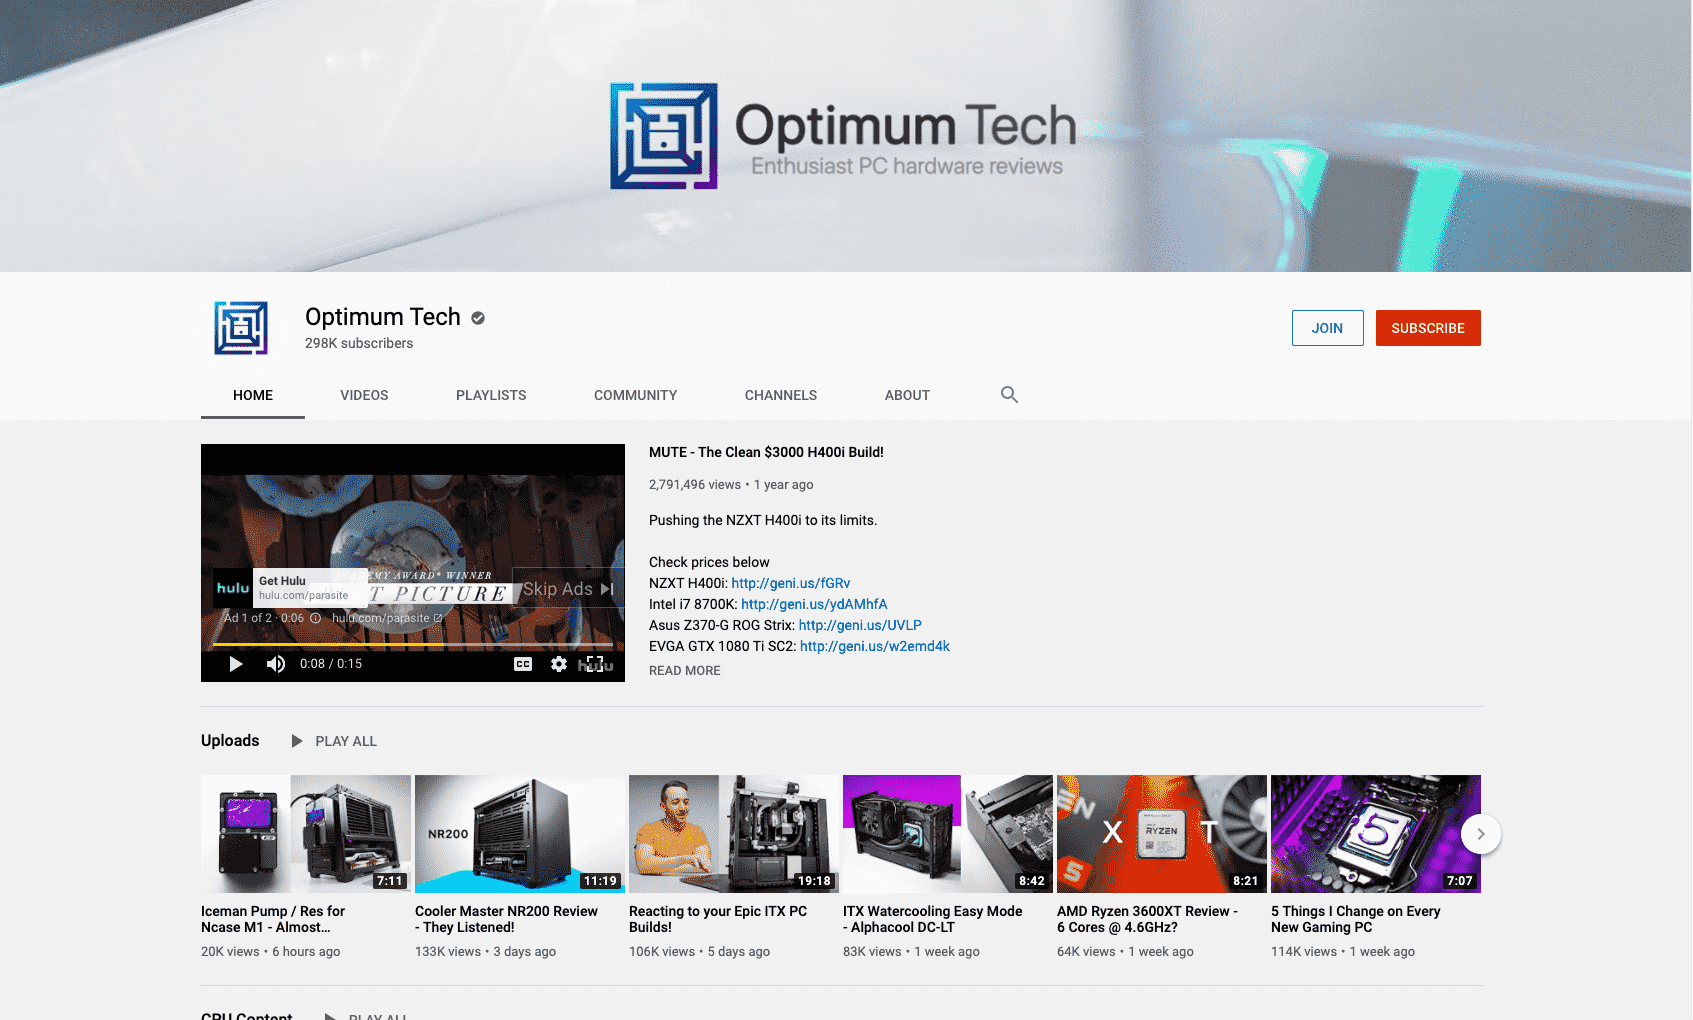Viewport: 1693px width, 1020px height.
Task: Open the Intel i7 8700K geni.us/ydAMhfA link
Action: pyautogui.click(x=814, y=604)
